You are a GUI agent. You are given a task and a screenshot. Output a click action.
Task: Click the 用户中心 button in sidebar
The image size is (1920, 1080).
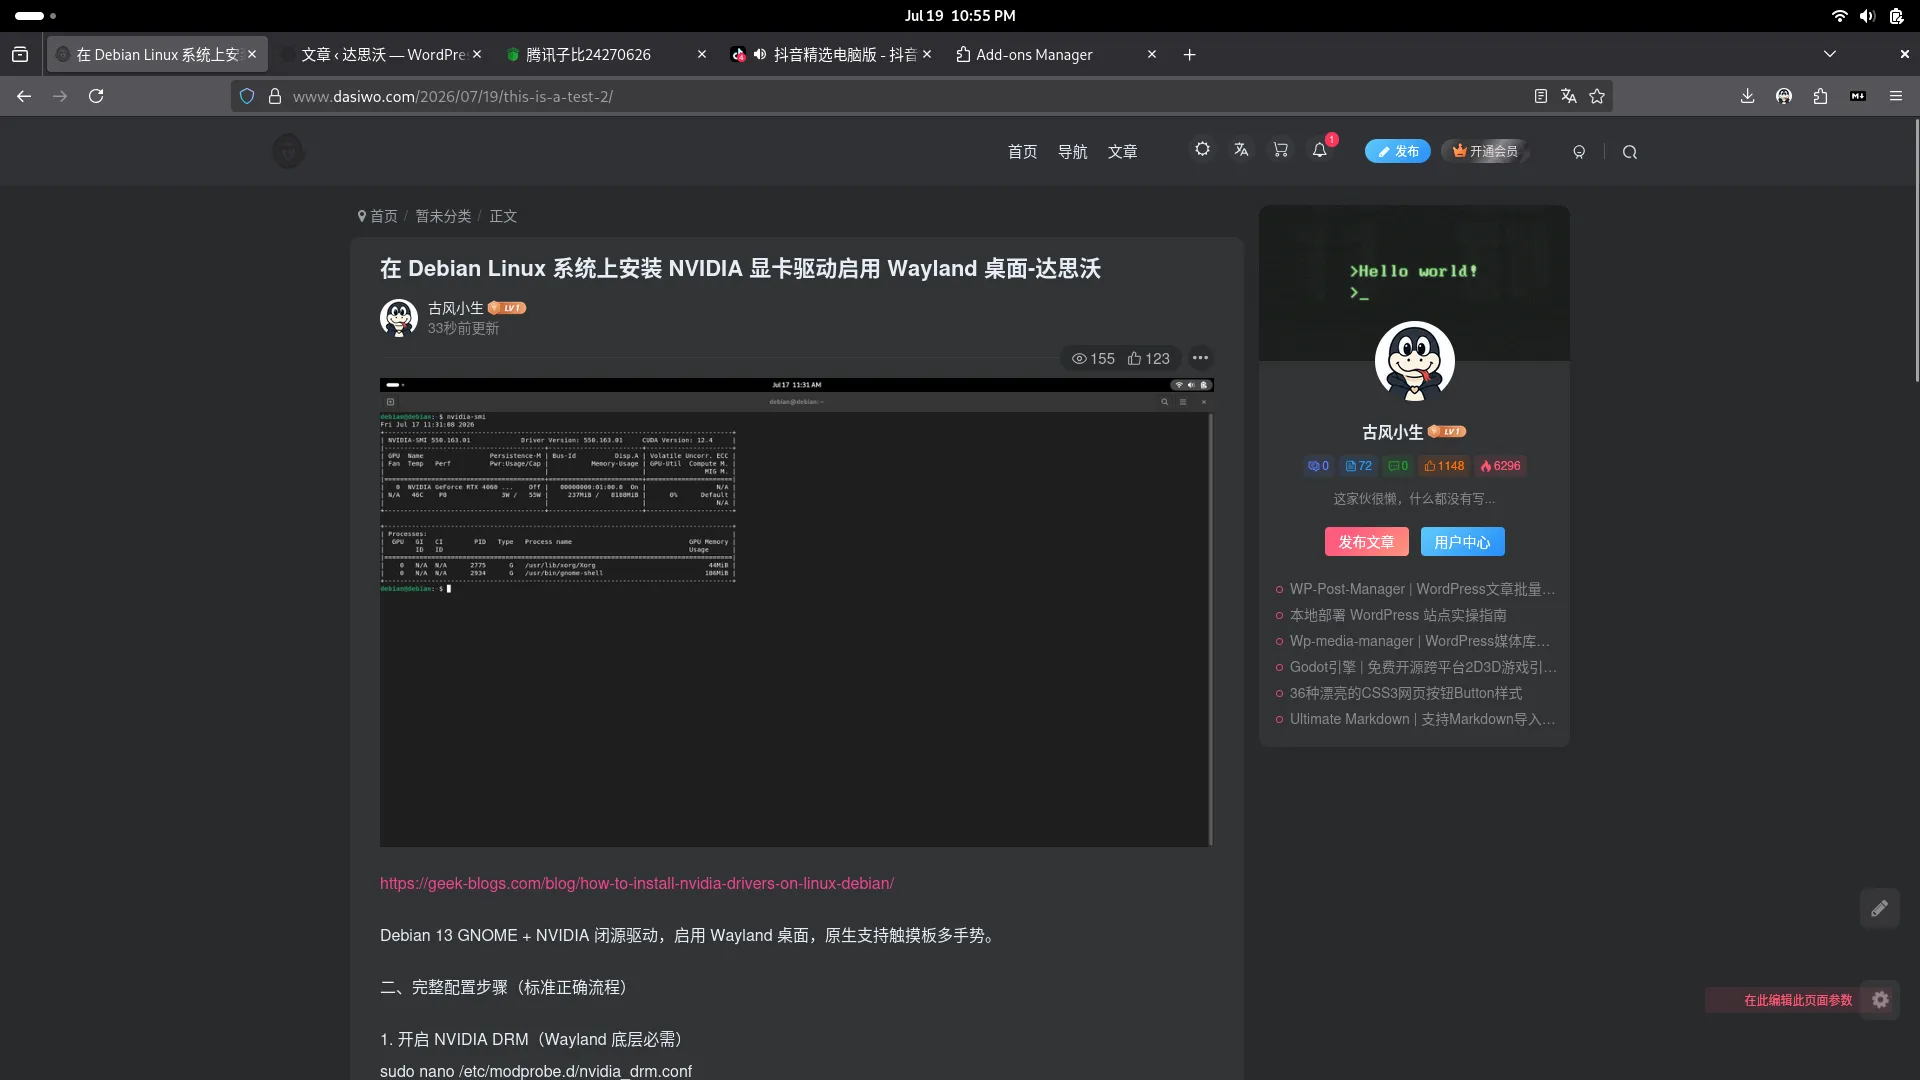point(1462,542)
